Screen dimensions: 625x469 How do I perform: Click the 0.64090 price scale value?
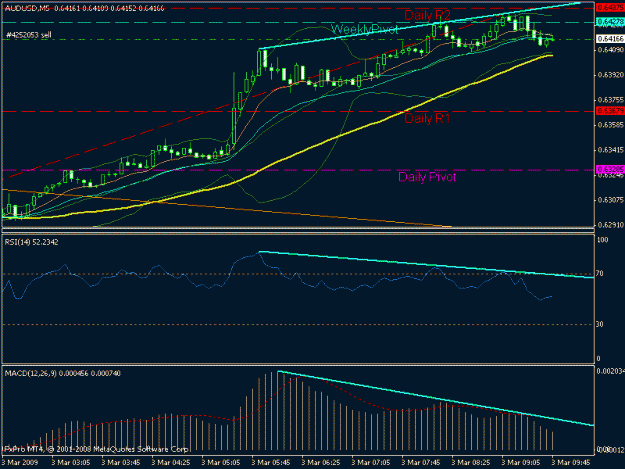pos(610,50)
